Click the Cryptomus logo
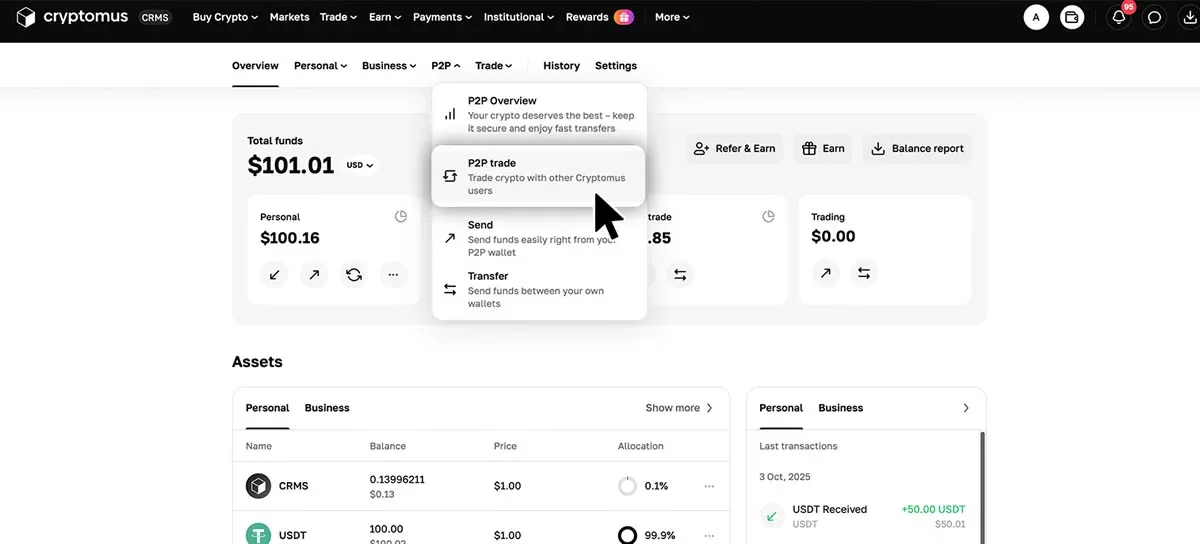The height and width of the screenshot is (544, 1200). 72,17
